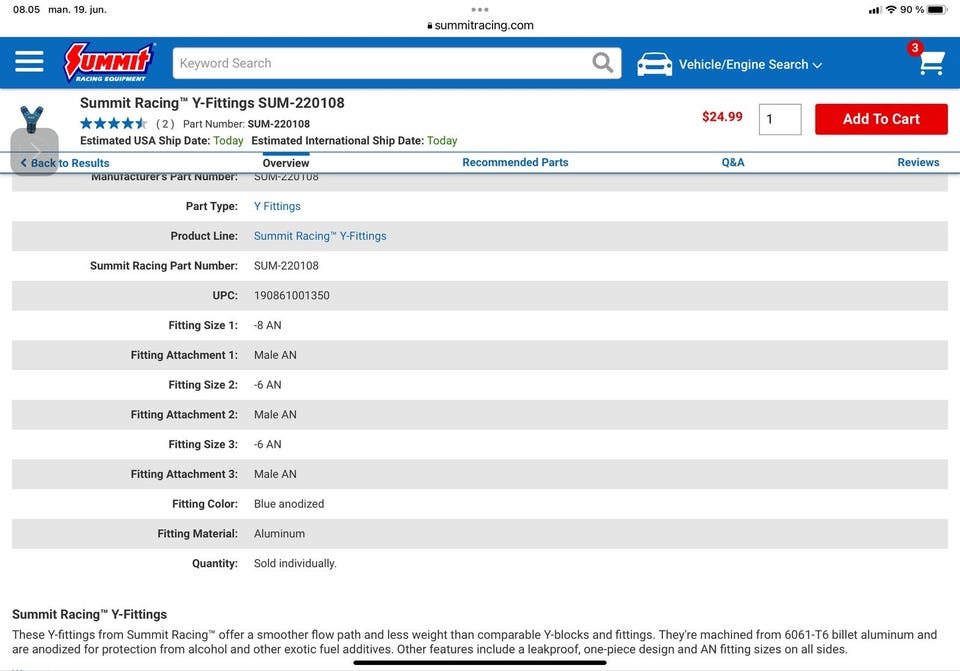This screenshot has width=960, height=671.
Task: Select the UPC value 190861001350
Action: pos(291,296)
